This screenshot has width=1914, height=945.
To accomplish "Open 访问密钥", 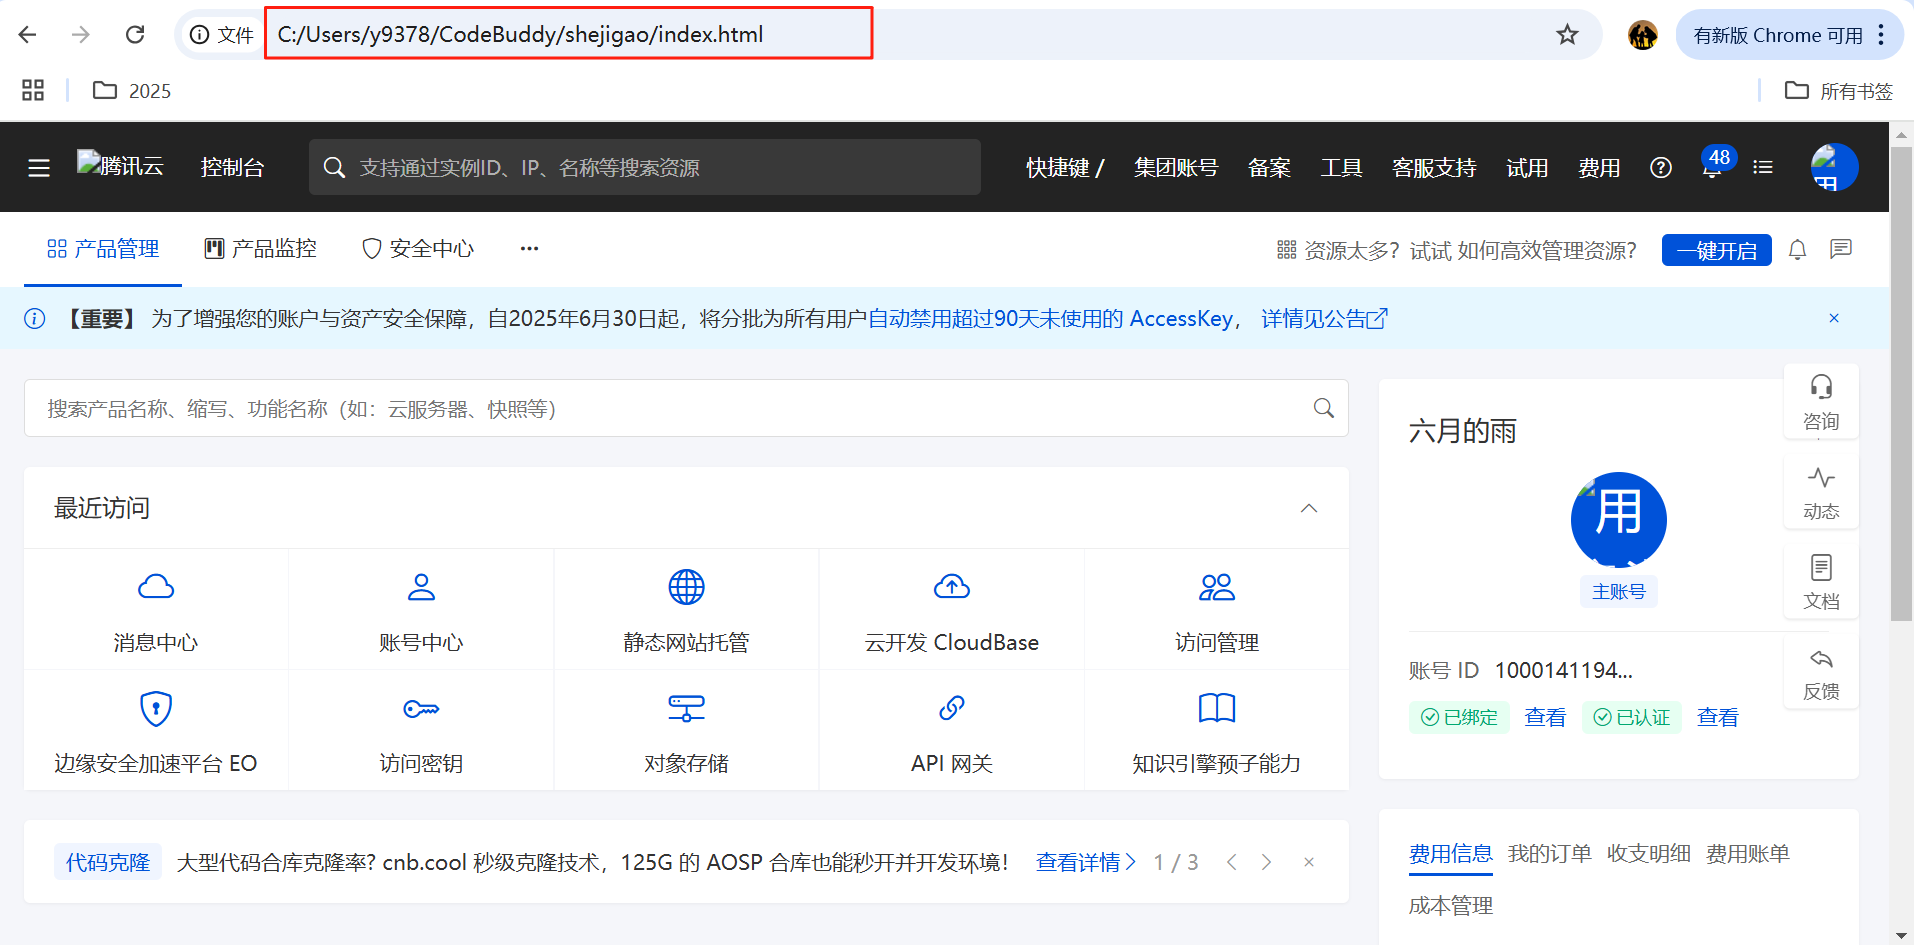I will pyautogui.click(x=421, y=731).
